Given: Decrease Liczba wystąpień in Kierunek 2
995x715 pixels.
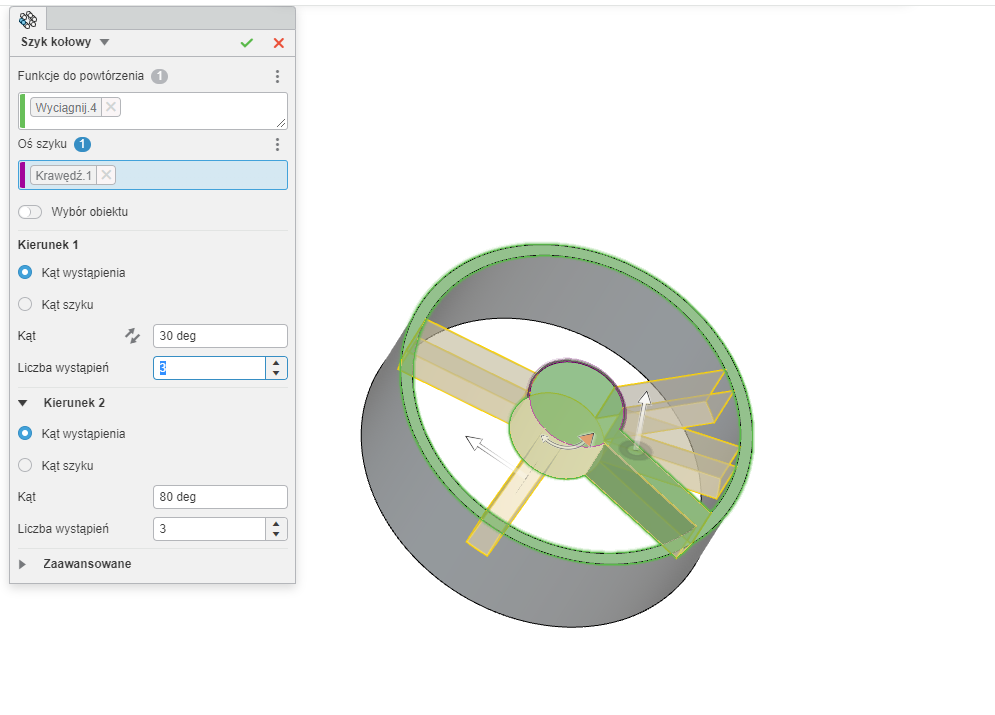Looking at the screenshot, I should (276, 534).
